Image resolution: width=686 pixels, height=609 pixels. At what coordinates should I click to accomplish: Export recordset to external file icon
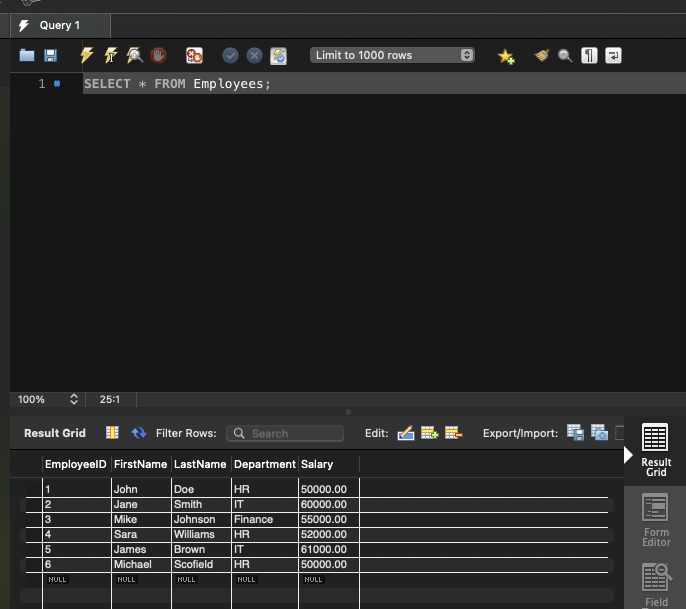(575, 433)
